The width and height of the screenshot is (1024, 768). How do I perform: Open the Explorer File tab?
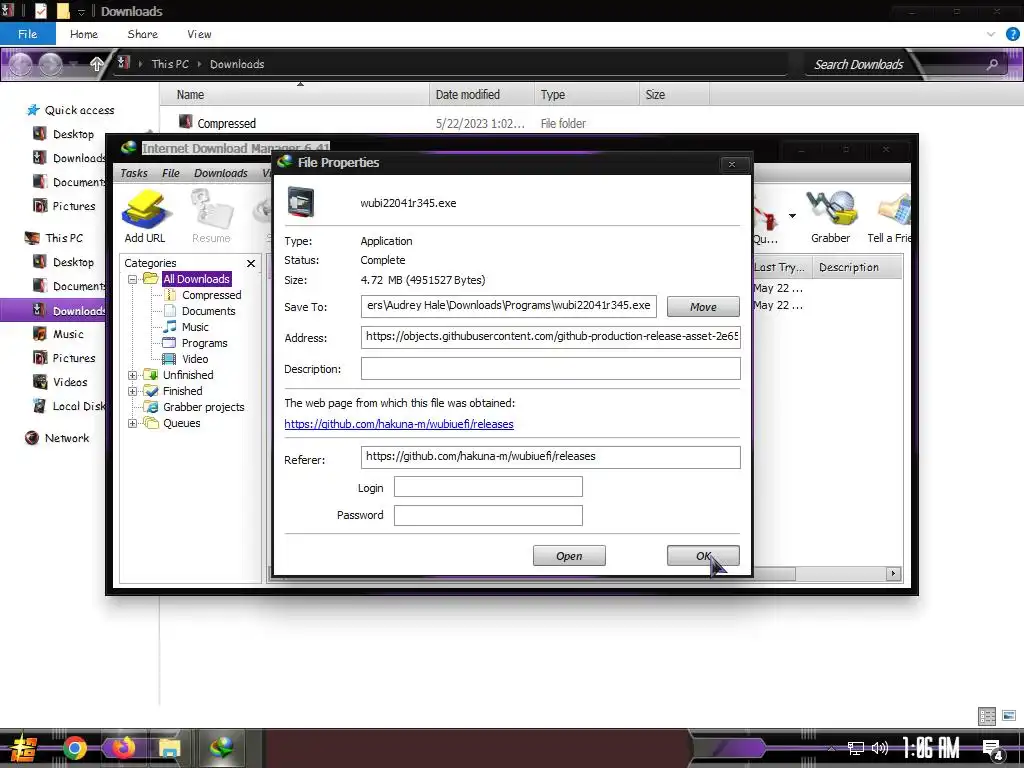click(27, 34)
